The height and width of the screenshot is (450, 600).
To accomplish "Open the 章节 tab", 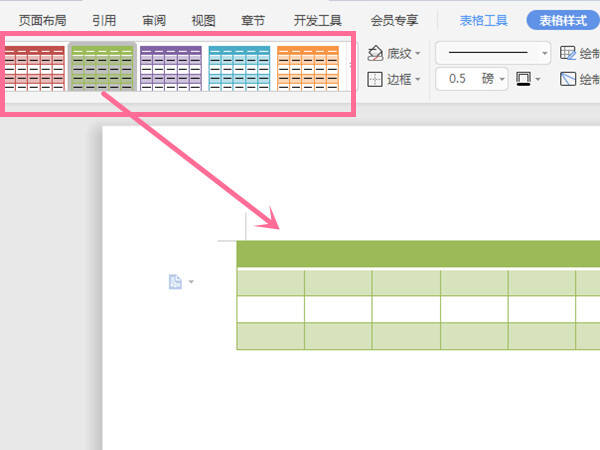I will pyautogui.click(x=253, y=20).
